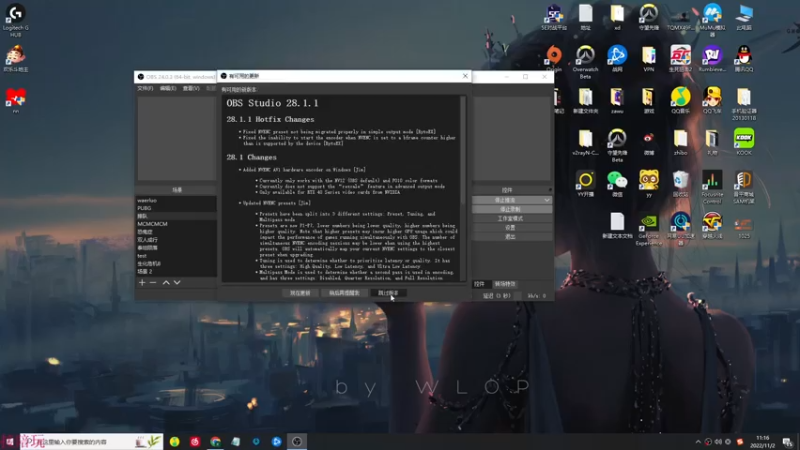Screen dimensions: 800x450
Task: Open the VPN folder on desktop
Action: point(648,58)
